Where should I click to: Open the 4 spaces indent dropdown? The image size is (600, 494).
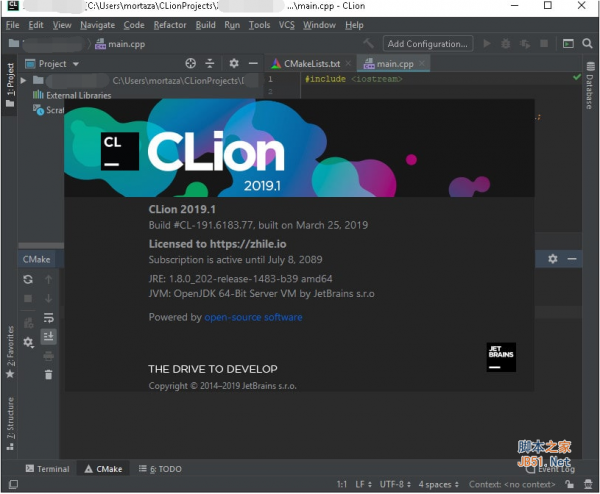pos(439,484)
